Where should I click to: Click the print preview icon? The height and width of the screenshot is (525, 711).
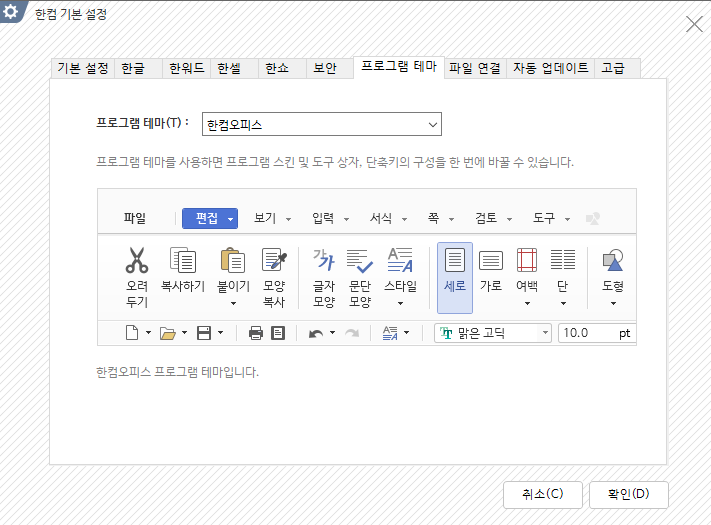pyautogui.click(x=278, y=333)
